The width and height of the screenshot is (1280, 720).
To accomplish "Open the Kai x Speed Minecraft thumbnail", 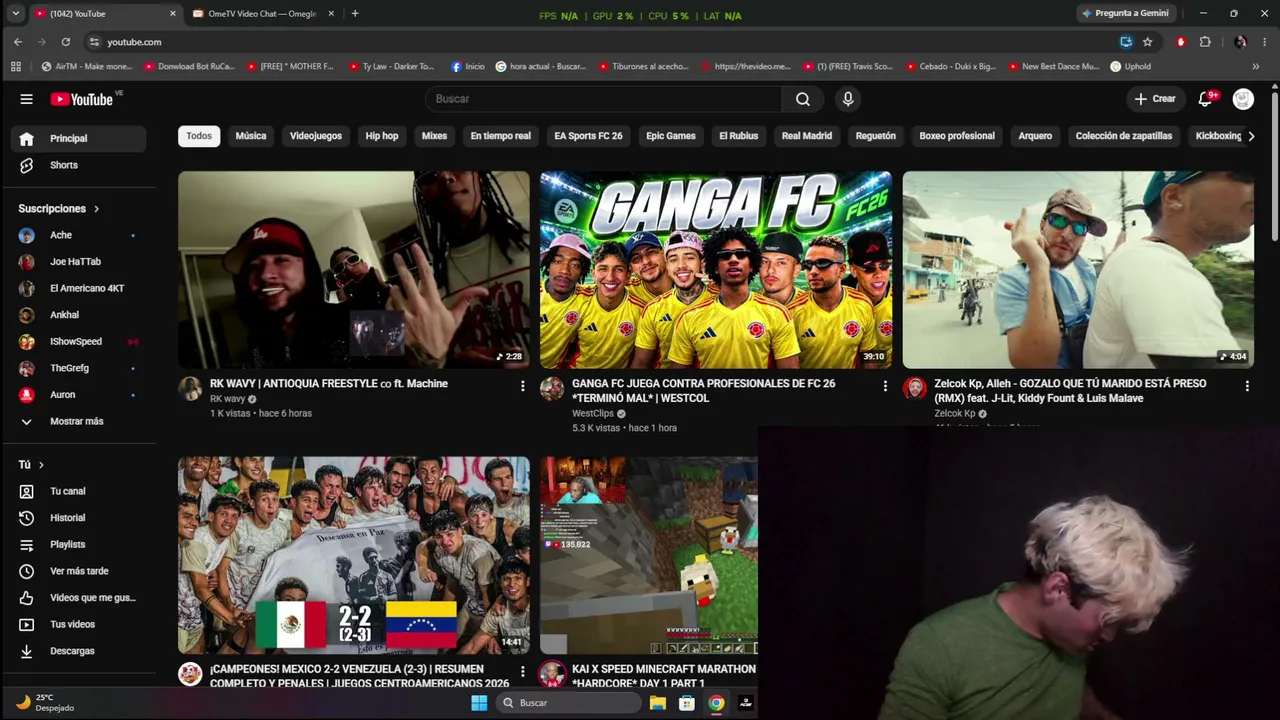I will pos(649,556).
